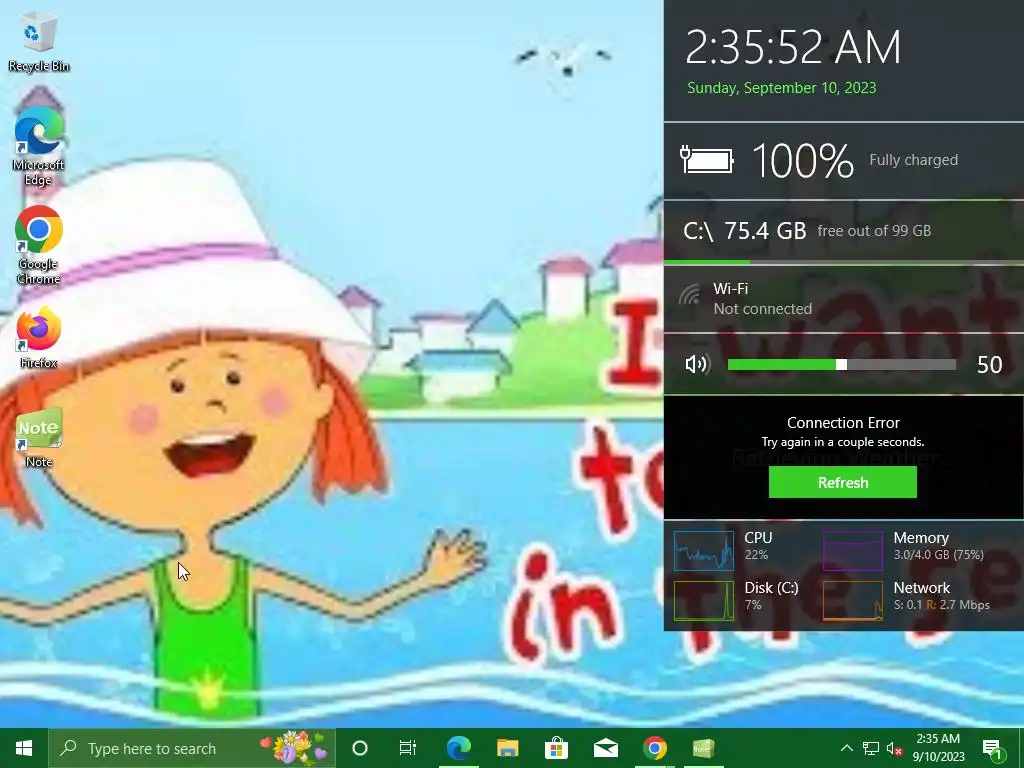Click the battery charging icon
The width and height of the screenshot is (1024, 768).
(x=706, y=160)
